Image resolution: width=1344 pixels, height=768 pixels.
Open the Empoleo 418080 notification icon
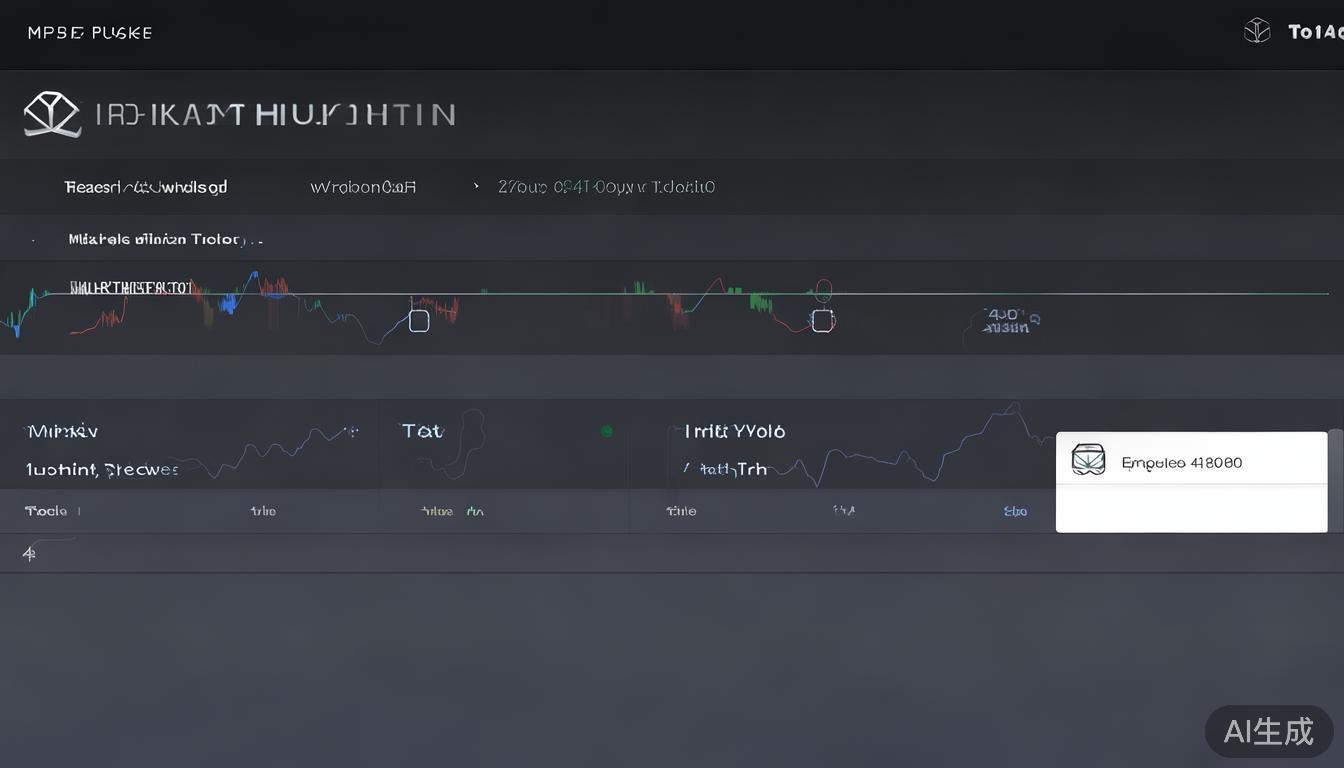click(1088, 460)
